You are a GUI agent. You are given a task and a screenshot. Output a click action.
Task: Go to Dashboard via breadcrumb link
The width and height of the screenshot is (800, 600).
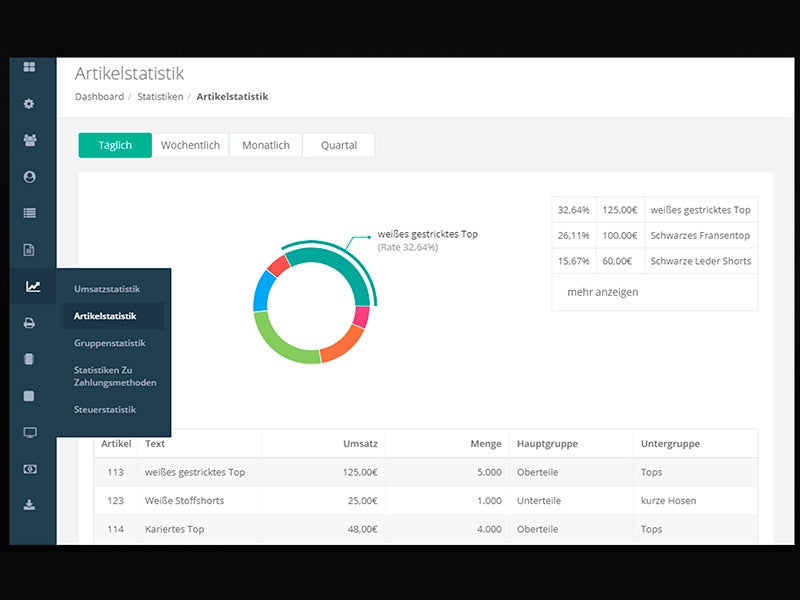pos(99,96)
